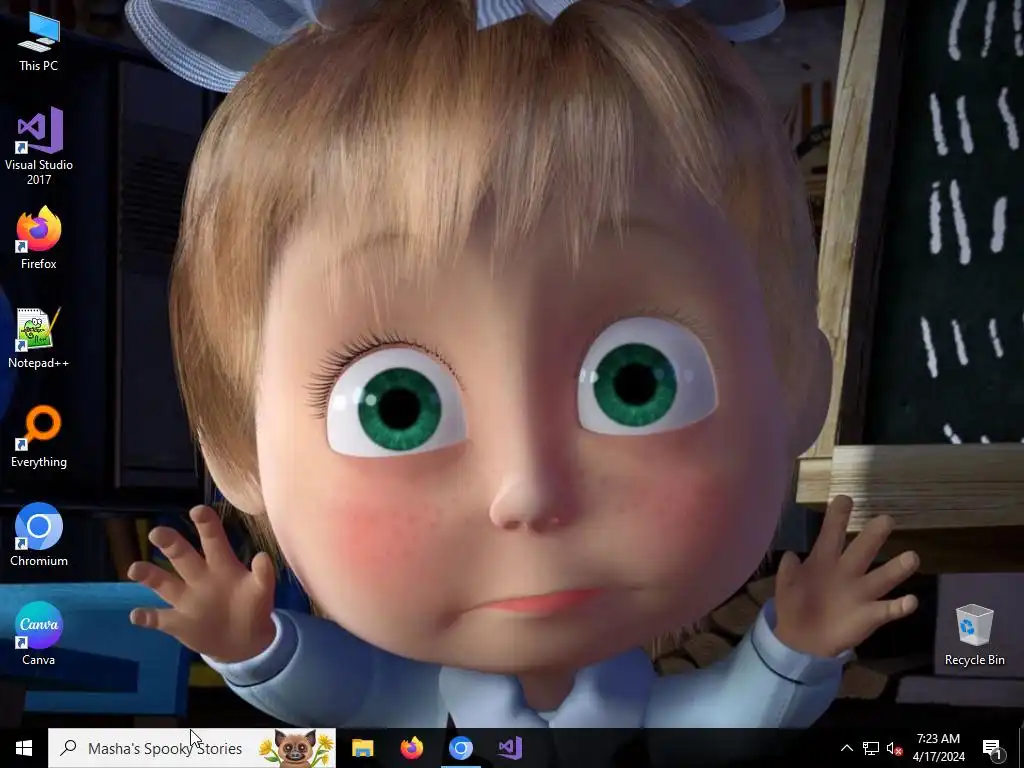This screenshot has height=768, width=1024.
Task: Open the Action Center notifications icon
Action: pos(993,748)
